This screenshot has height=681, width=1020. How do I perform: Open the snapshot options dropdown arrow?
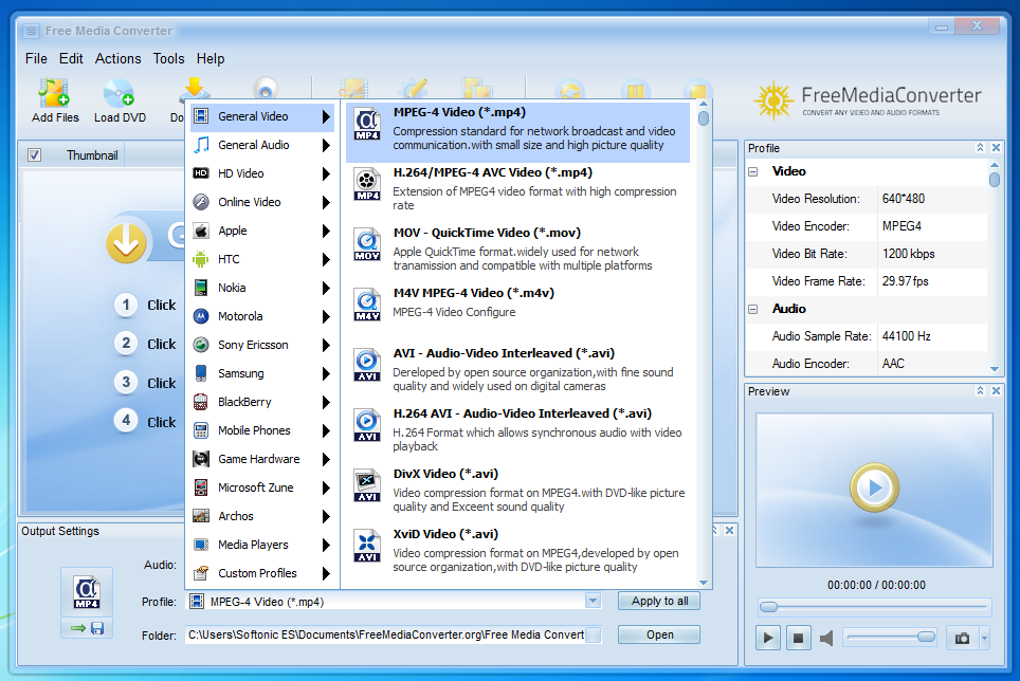(x=984, y=638)
